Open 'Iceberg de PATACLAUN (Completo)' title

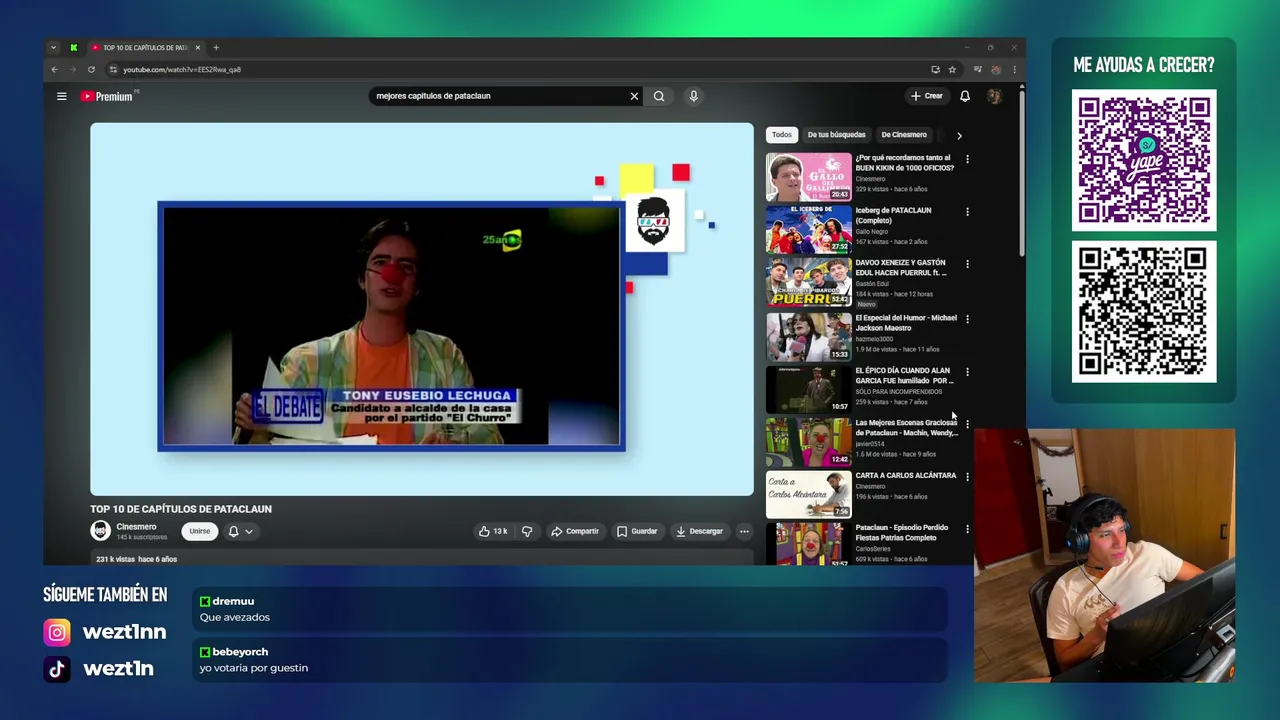click(x=893, y=215)
